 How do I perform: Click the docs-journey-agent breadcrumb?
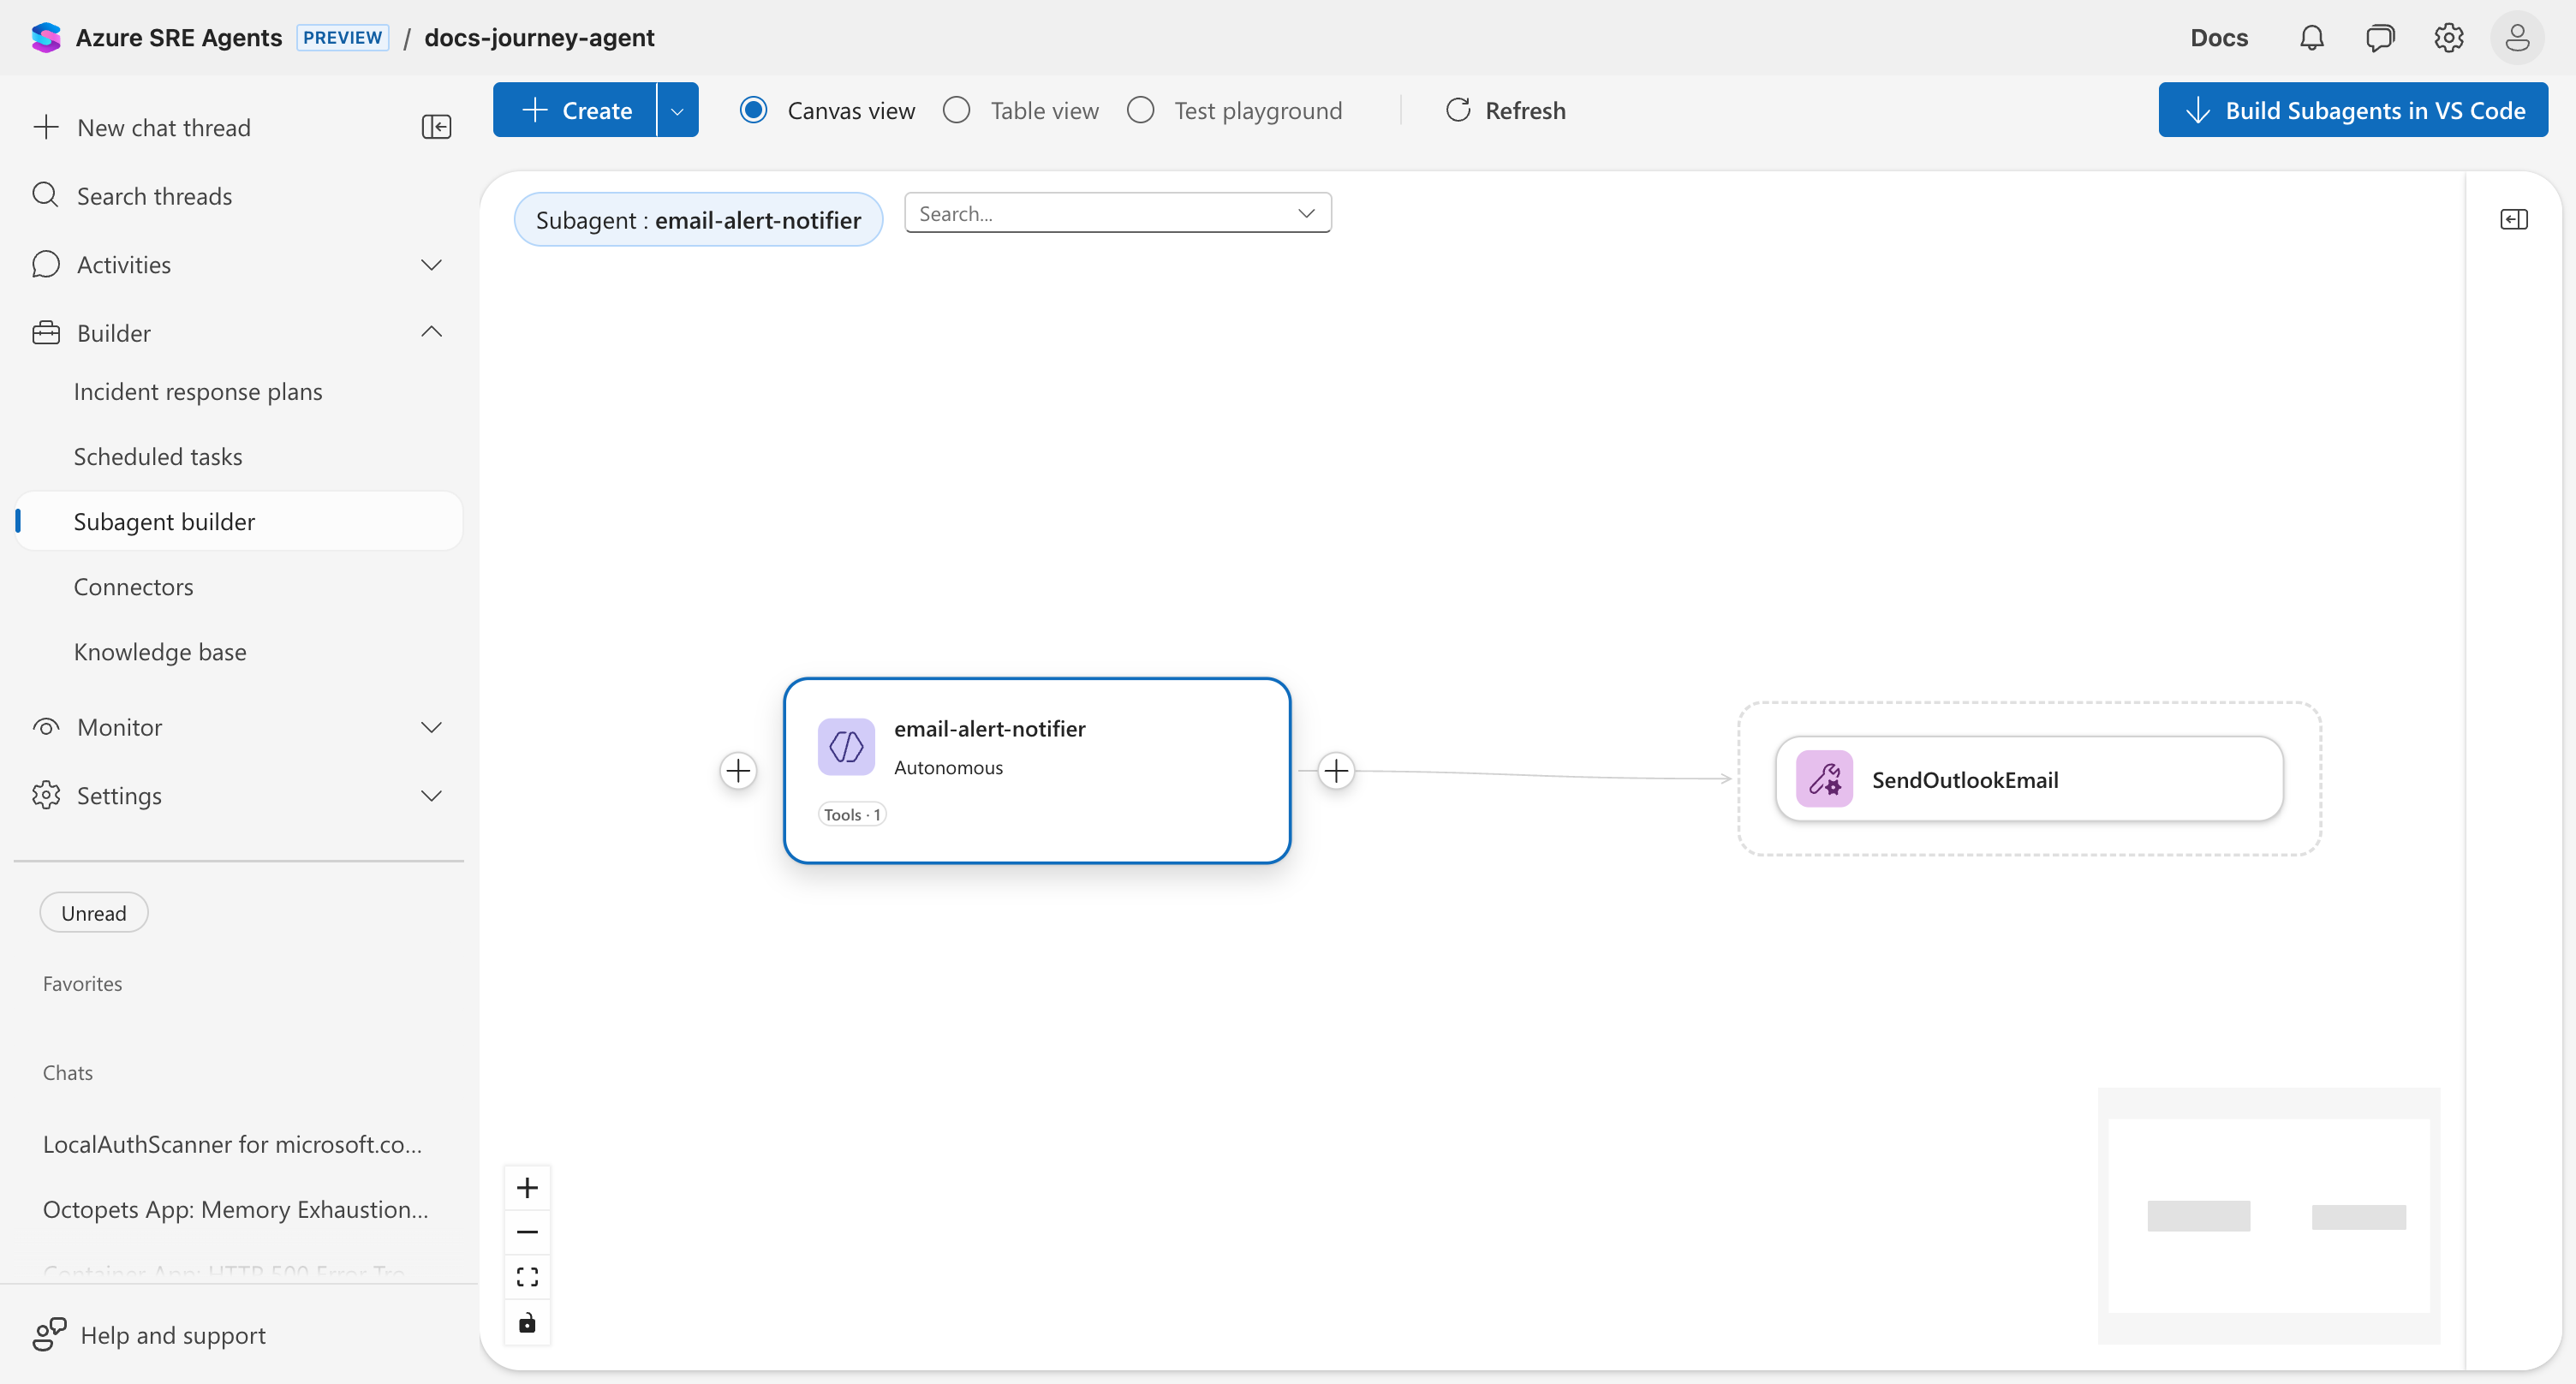pyautogui.click(x=539, y=38)
